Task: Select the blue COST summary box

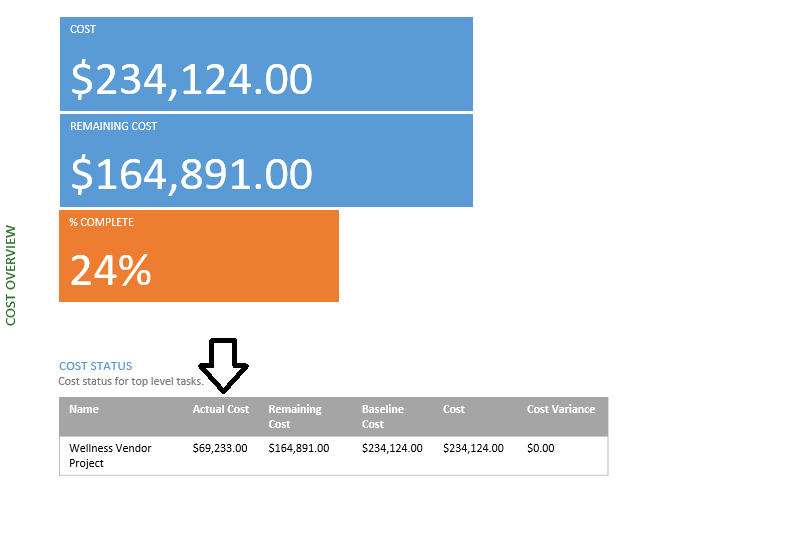Action: 266,64
